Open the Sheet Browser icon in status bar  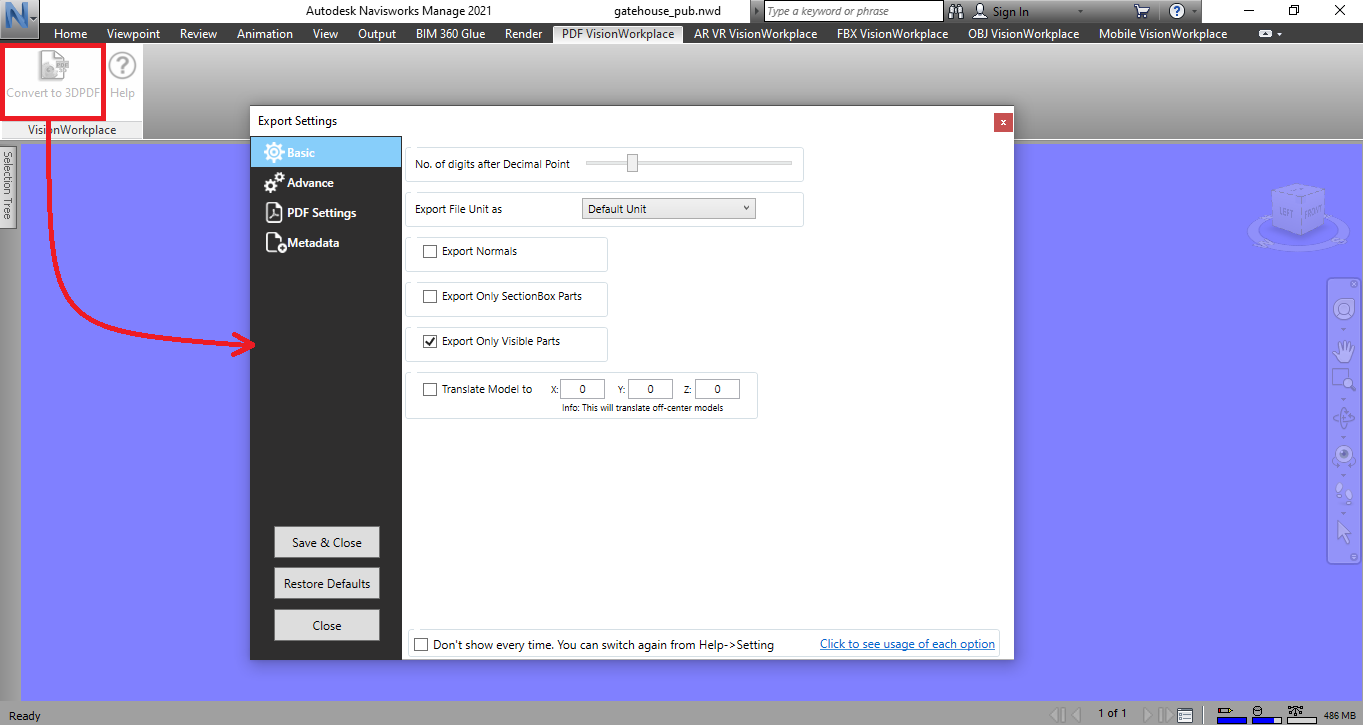pos(1185,715)
